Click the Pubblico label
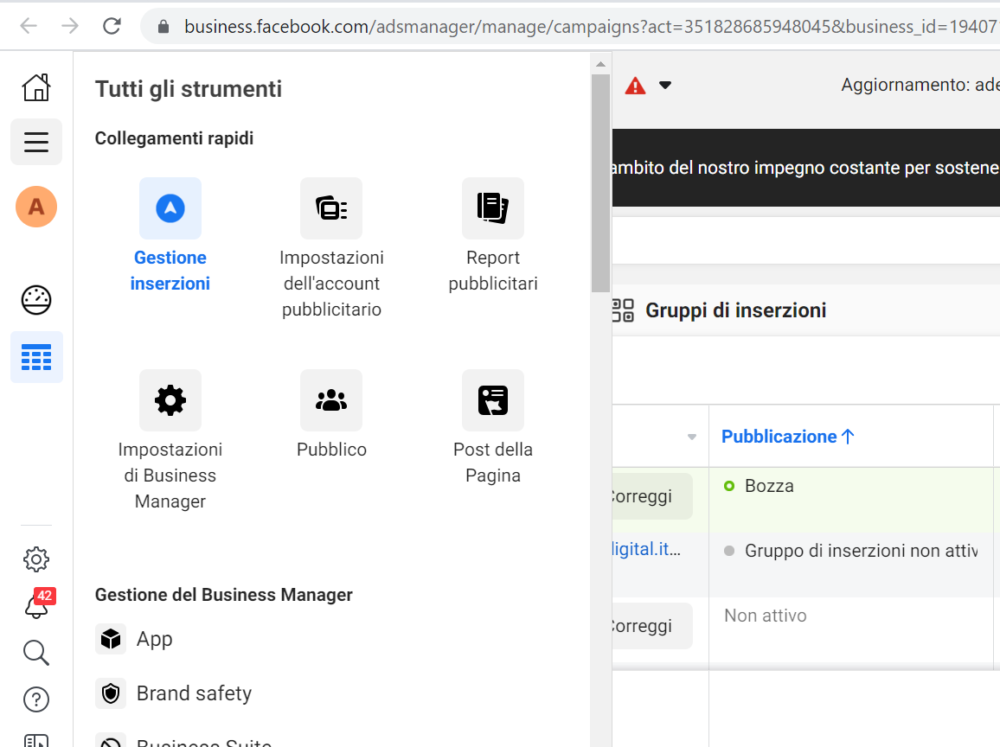This screenshot has width=1000, height=747. [x=332, y=450]
